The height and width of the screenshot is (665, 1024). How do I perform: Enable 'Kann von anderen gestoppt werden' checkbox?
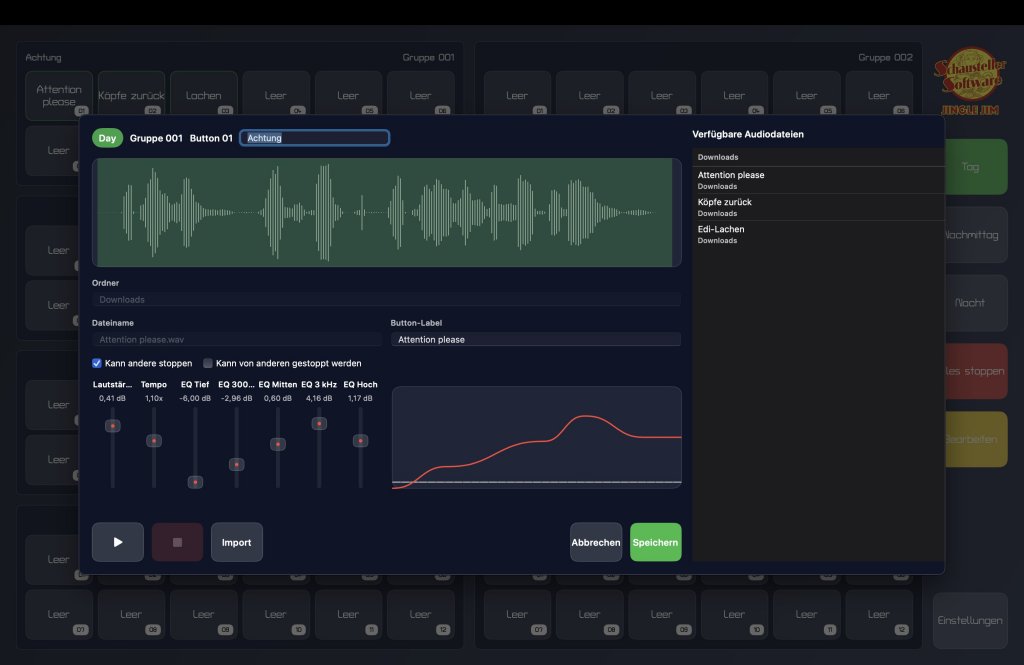coord(208,363)
